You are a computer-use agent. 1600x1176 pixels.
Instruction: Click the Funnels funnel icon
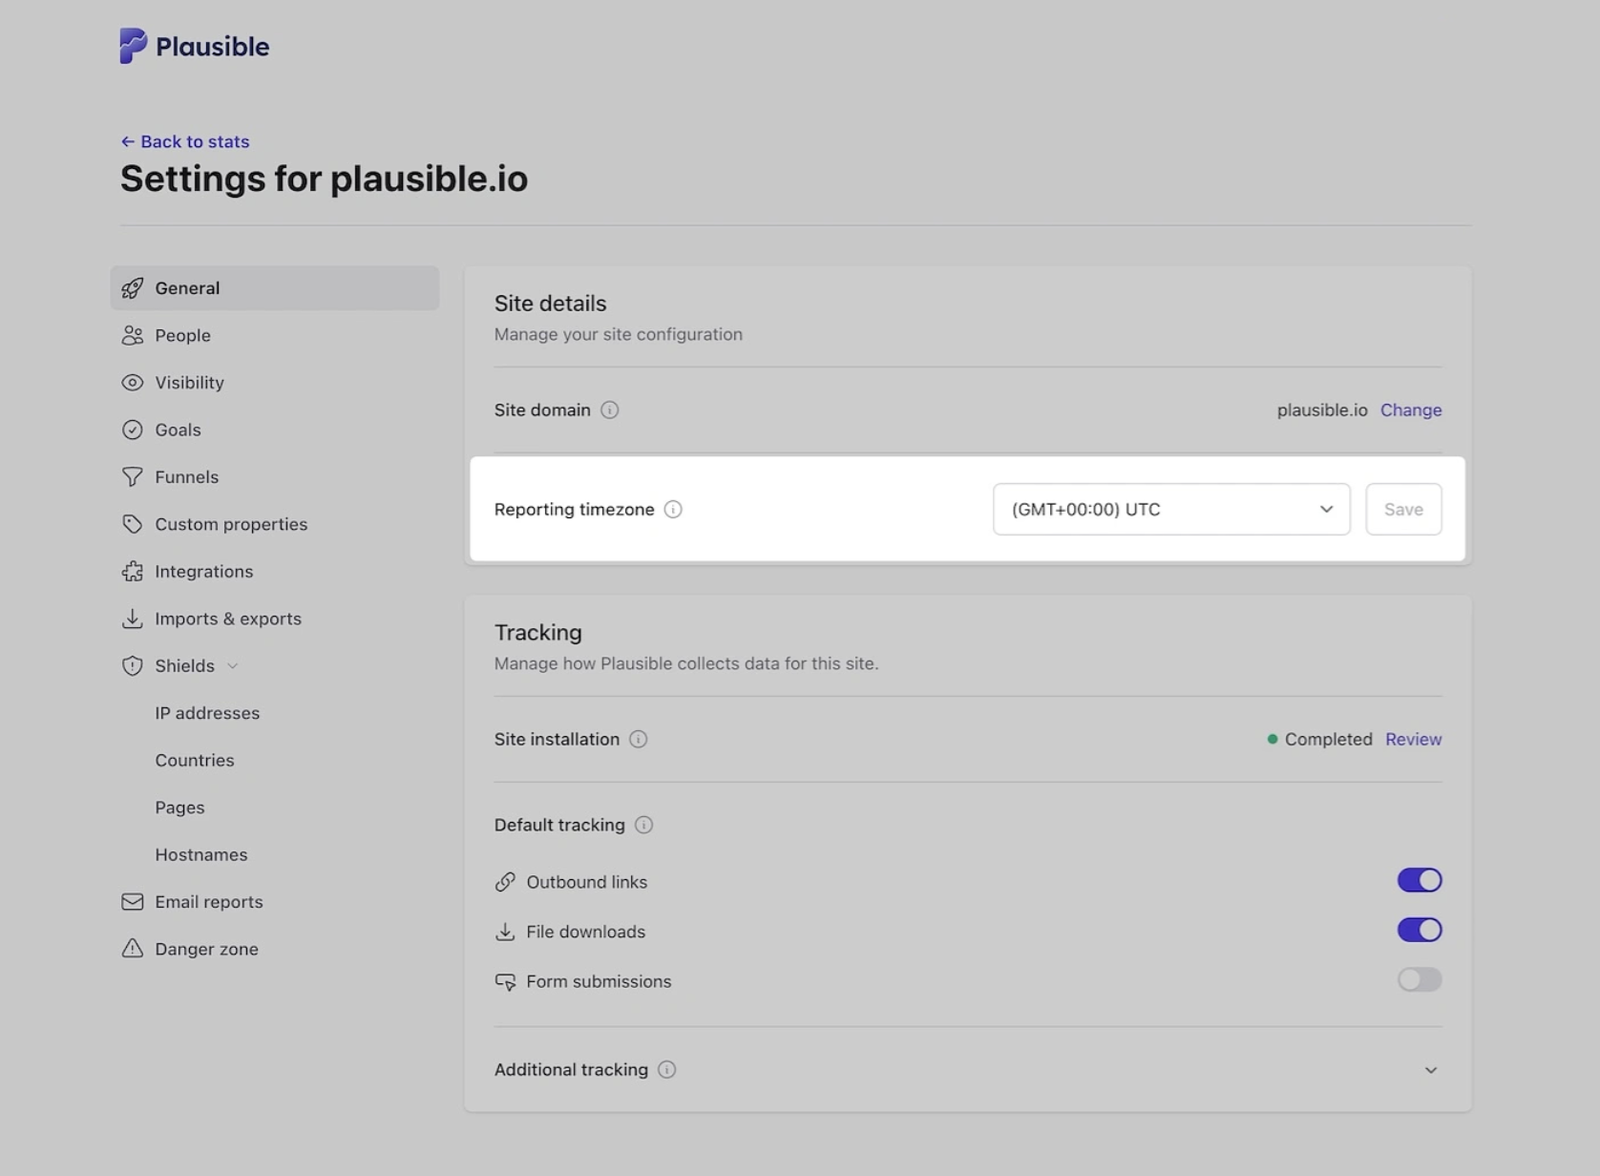[x=132, y=477]
